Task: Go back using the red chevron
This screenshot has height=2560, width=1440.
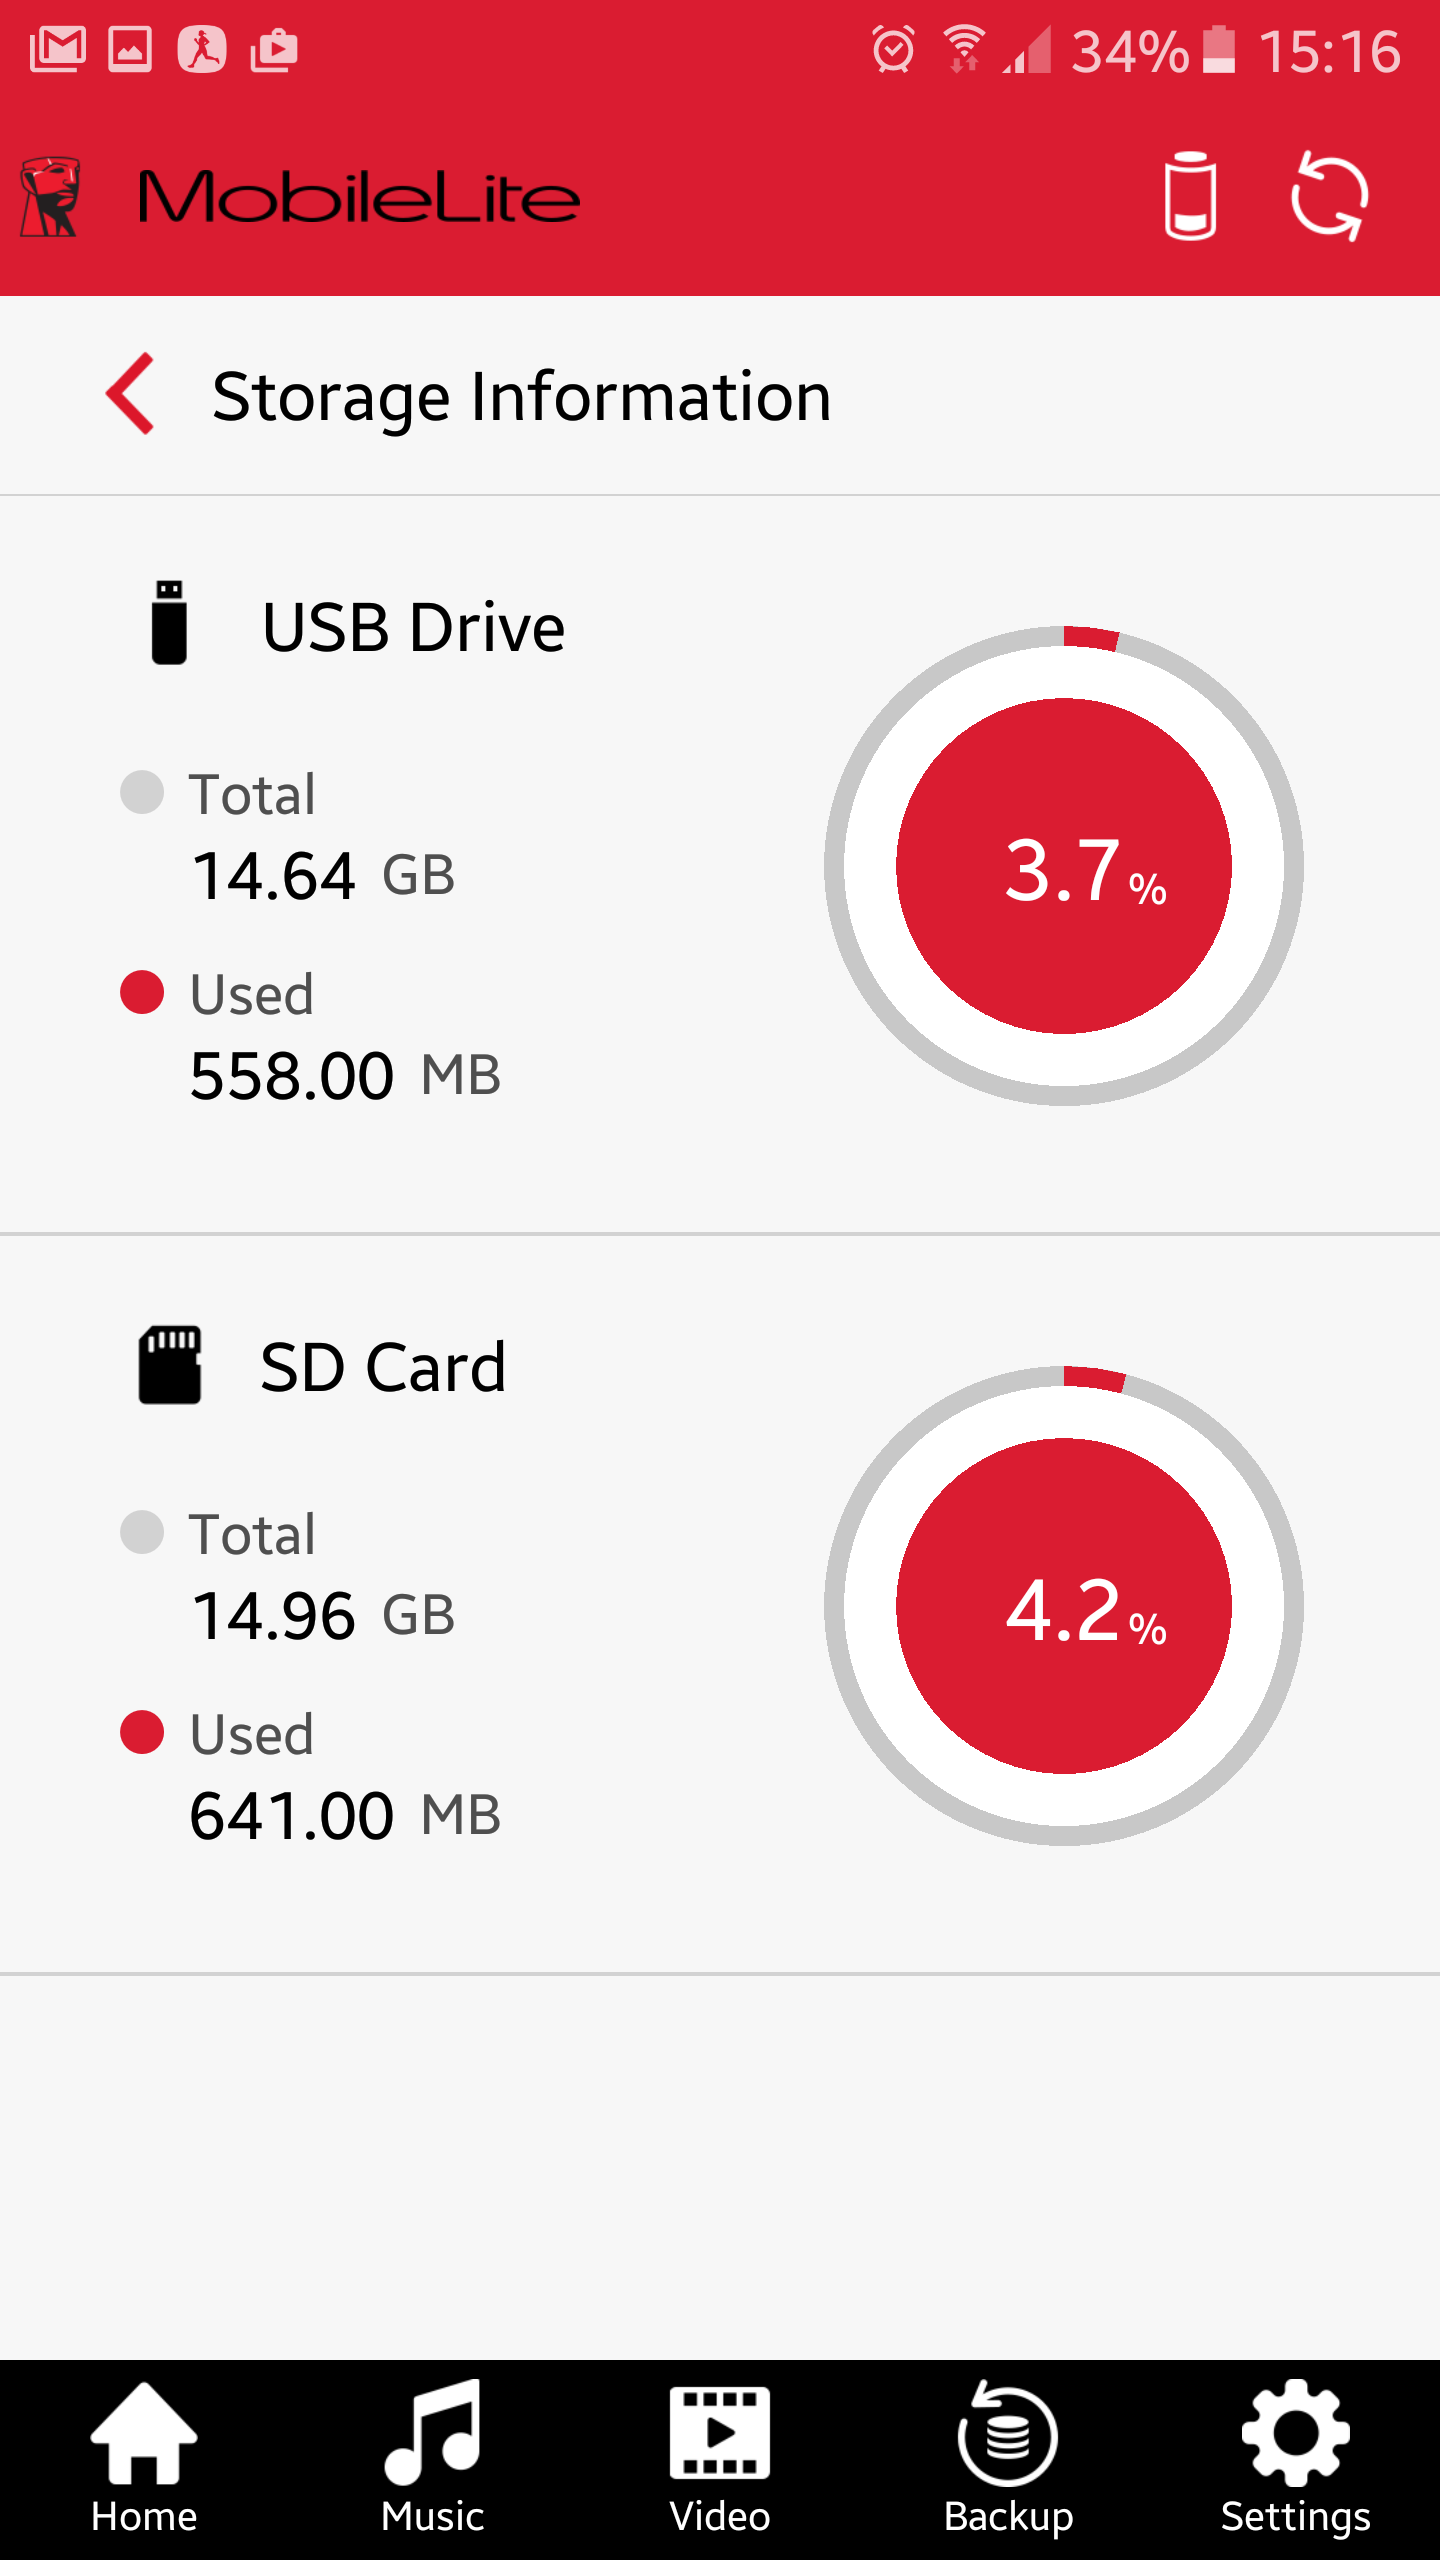Action: (x=132, y=393)
